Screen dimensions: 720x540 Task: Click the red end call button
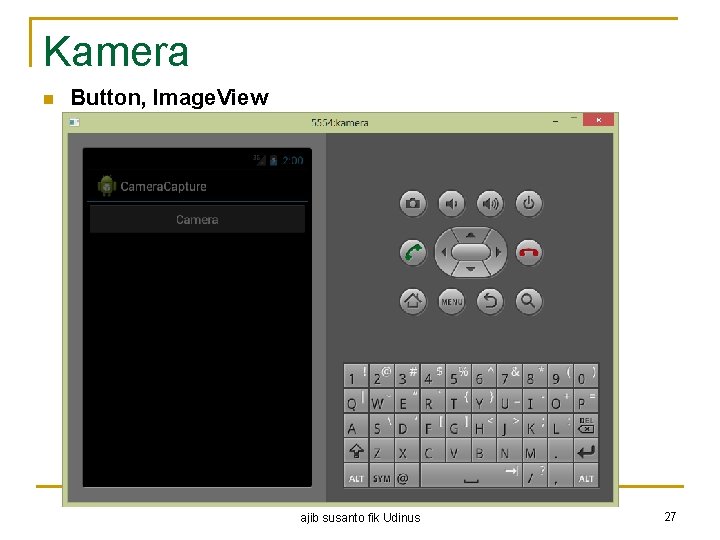(x=529, y=253)
